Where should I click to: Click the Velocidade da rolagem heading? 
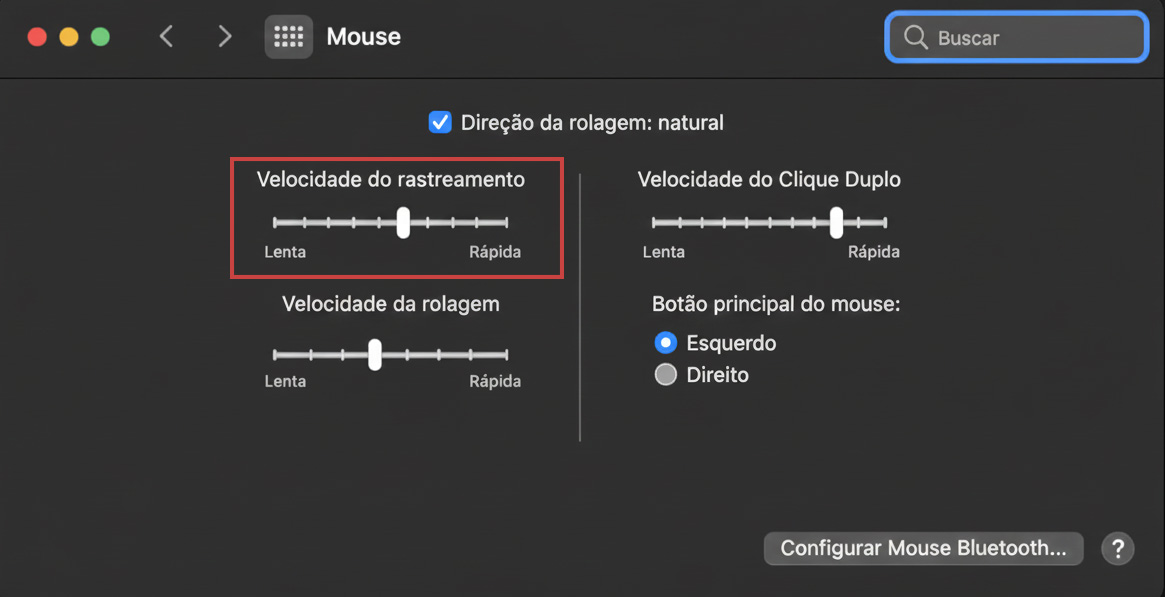tap(390, 304)
